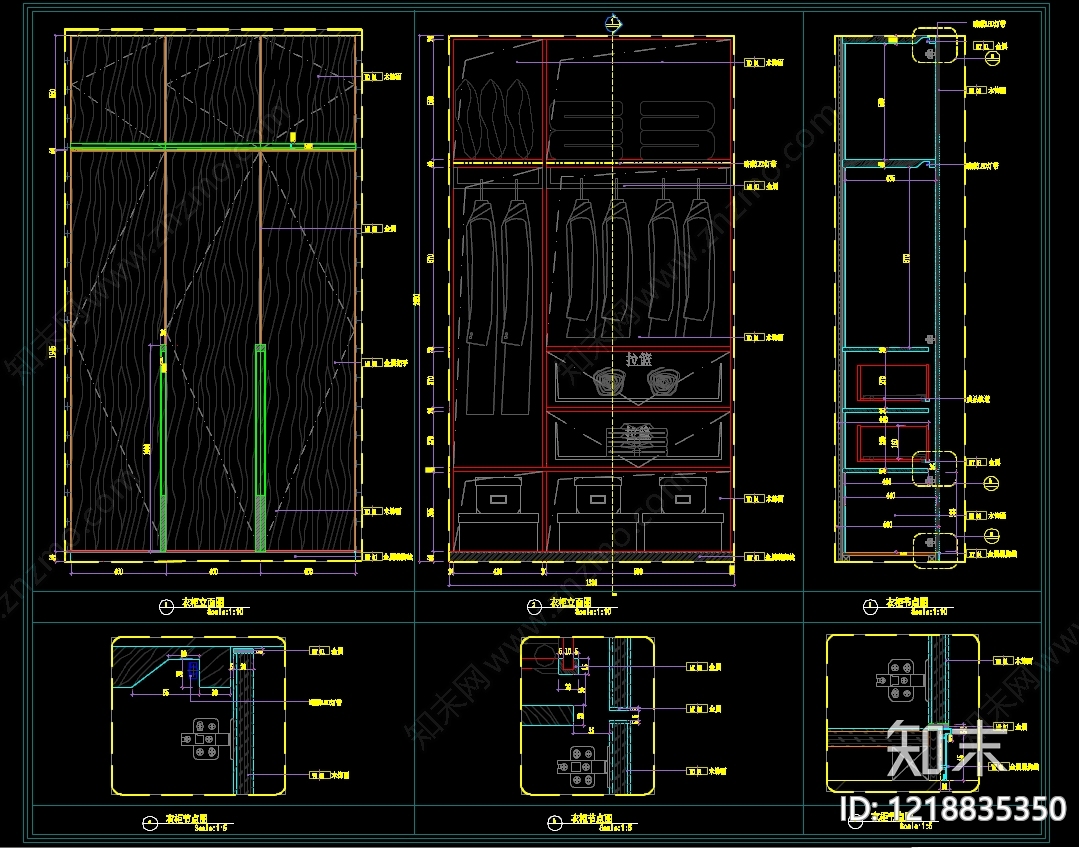Select the hatched plinth under the interior elevation
The width and height of the screenshot is (1079, 848).
click(591, 555)
